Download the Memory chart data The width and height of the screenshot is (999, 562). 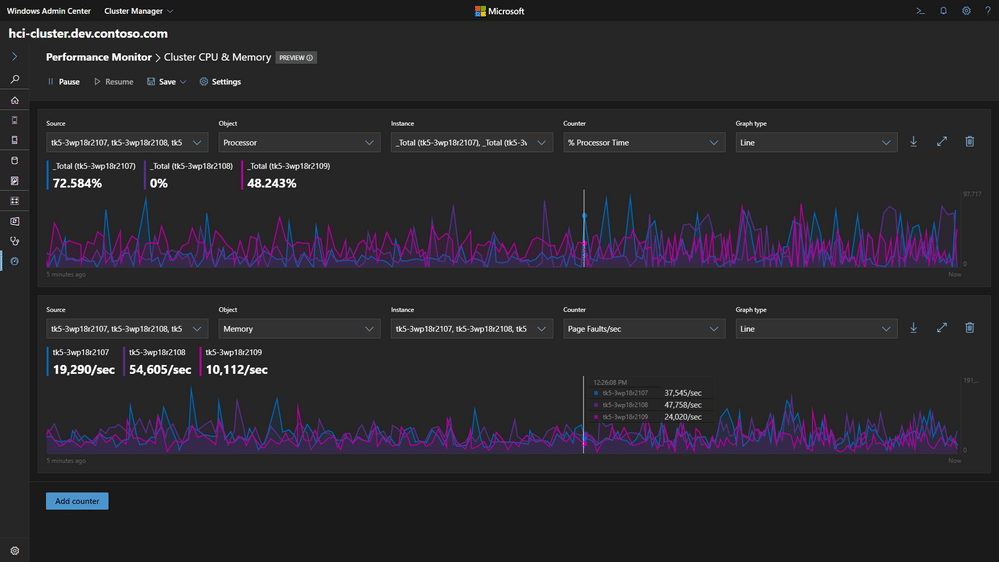(x=913, y=328)
